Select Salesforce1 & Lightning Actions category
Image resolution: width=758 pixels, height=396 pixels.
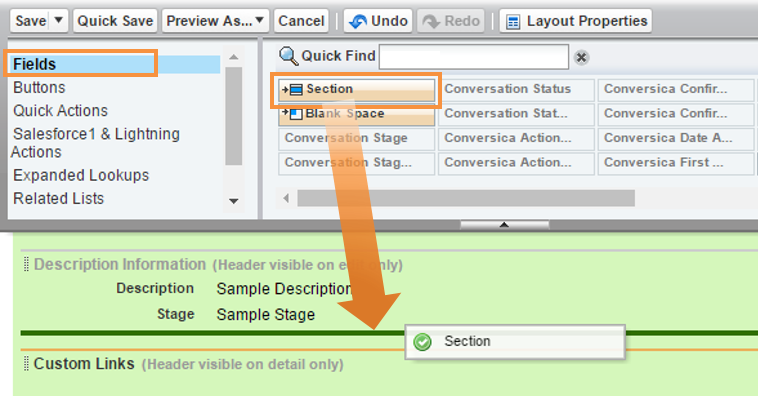(x=96, y=143)
